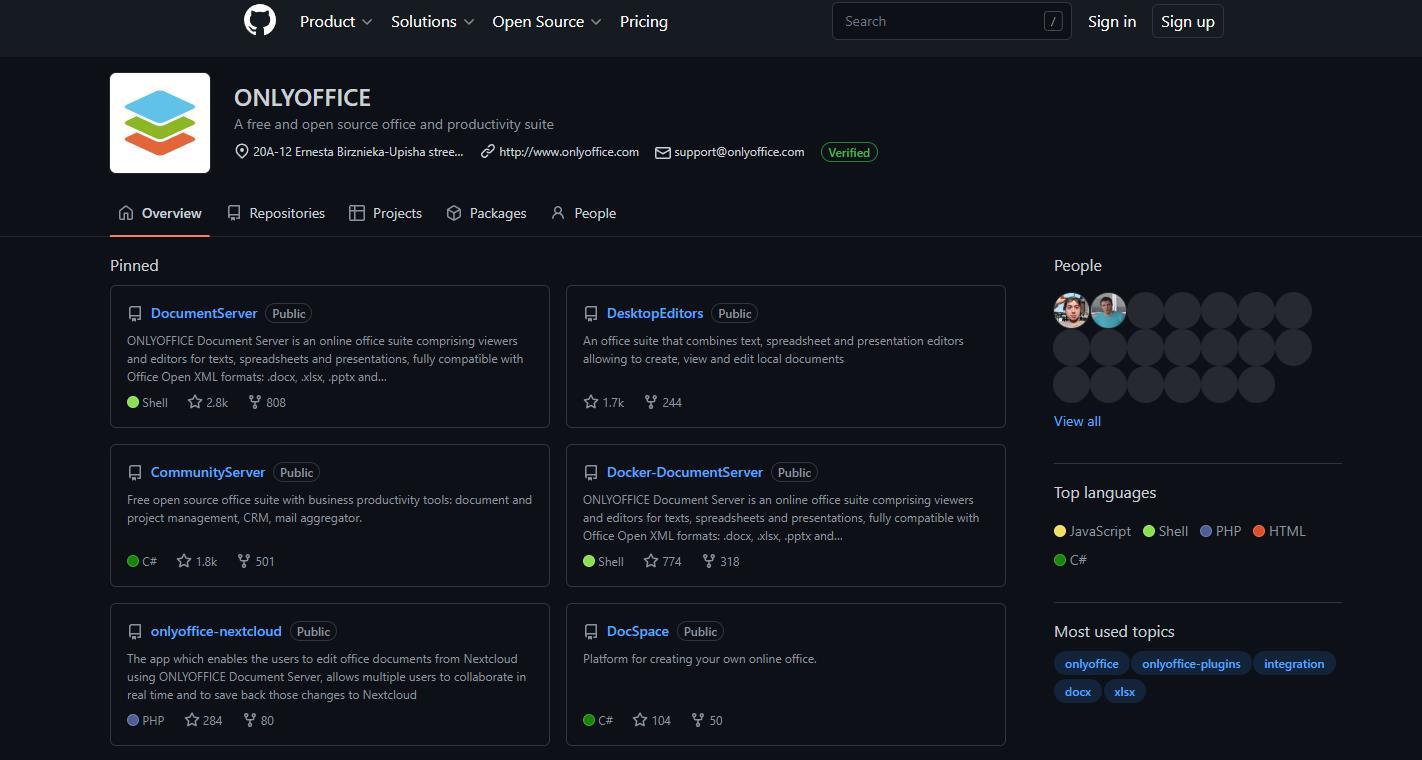Open the Open Source dropdown
Screen dimensions: 1422x760
click(x=546, y=21)
